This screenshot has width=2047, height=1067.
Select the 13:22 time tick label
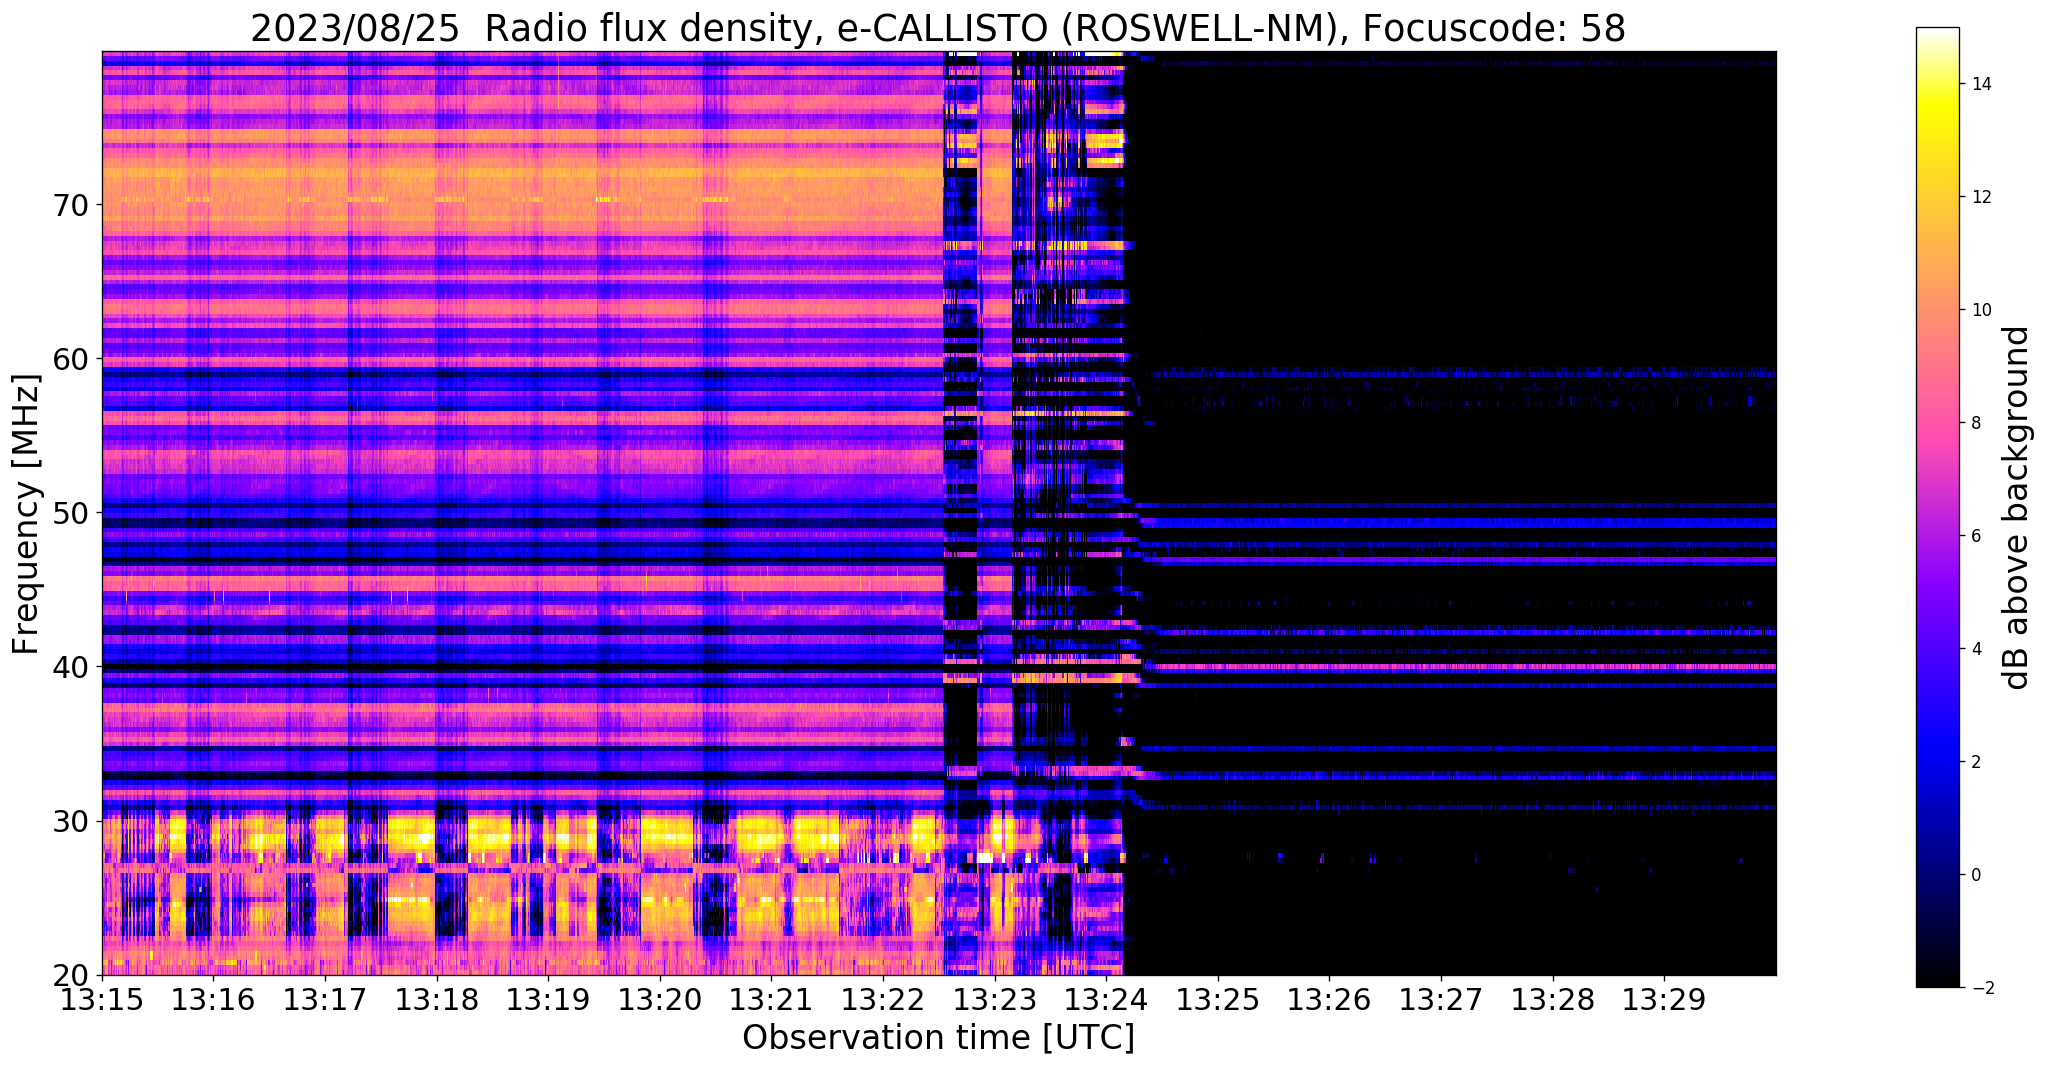883,999
